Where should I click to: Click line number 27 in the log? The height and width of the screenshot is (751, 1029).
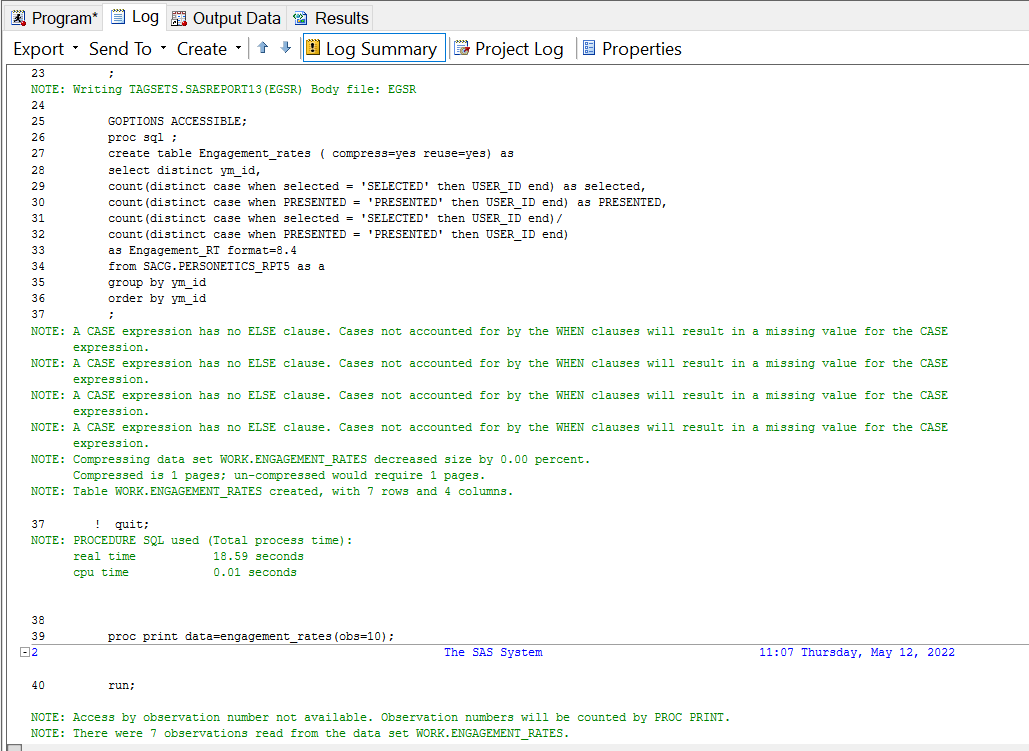click(x=38, y=153)
